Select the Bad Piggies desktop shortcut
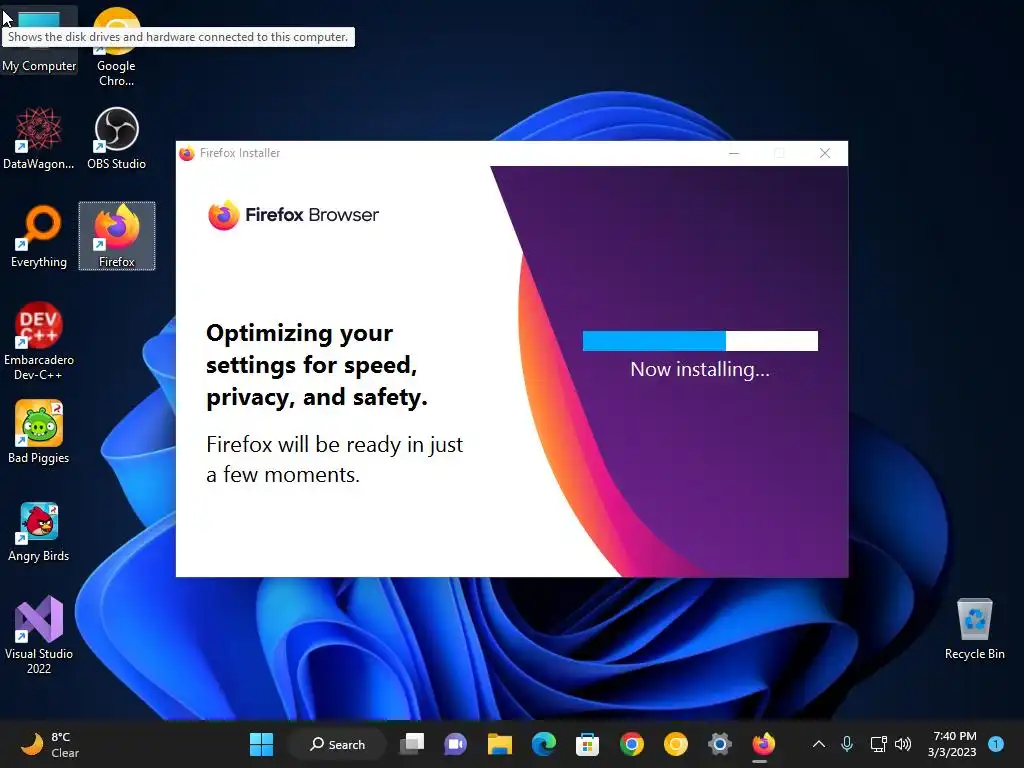Image resolution: width=1024 pixels, height=768 pixels. 39,432
